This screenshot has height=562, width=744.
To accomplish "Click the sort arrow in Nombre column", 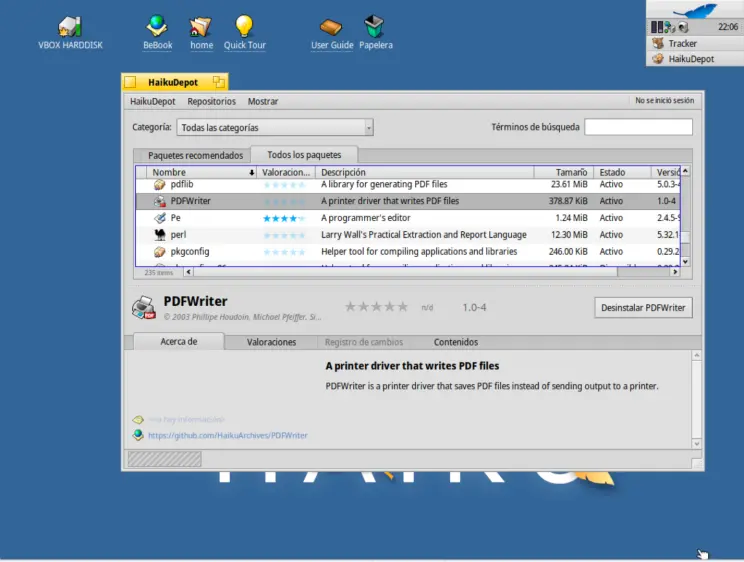I will pyautogui.click(x=251, y=172).
